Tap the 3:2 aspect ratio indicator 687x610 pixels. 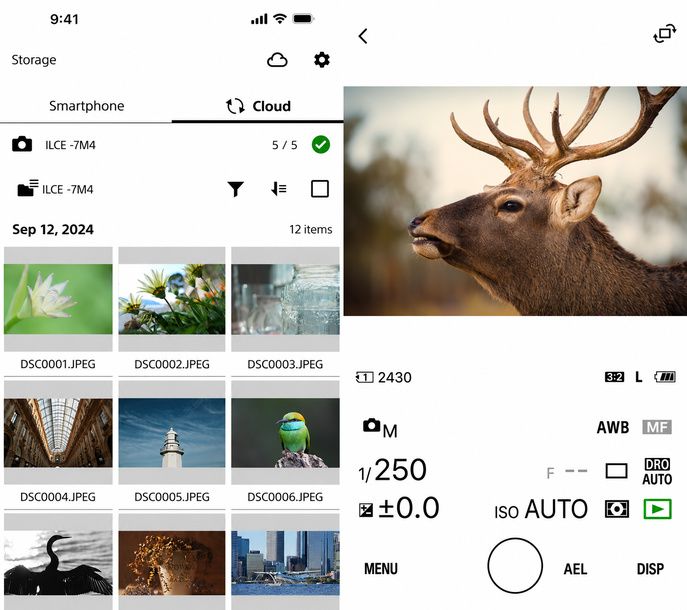(x=614, y=377)
